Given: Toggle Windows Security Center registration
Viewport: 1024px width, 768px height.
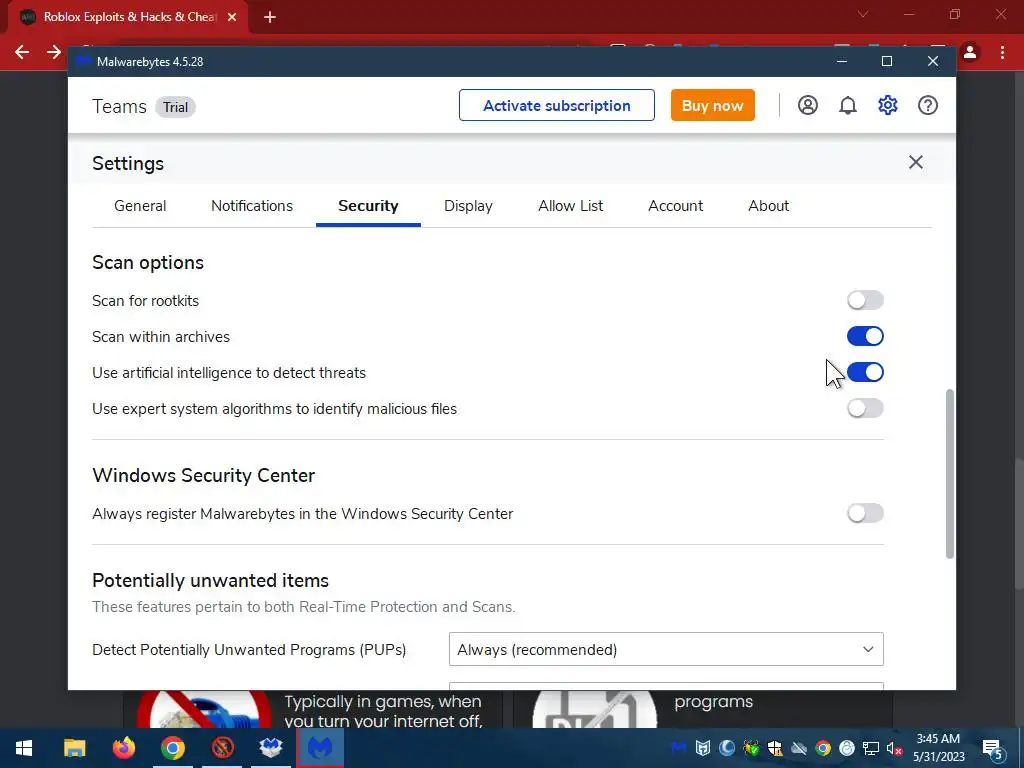Looking at the screenshot, I should point(865,513).
